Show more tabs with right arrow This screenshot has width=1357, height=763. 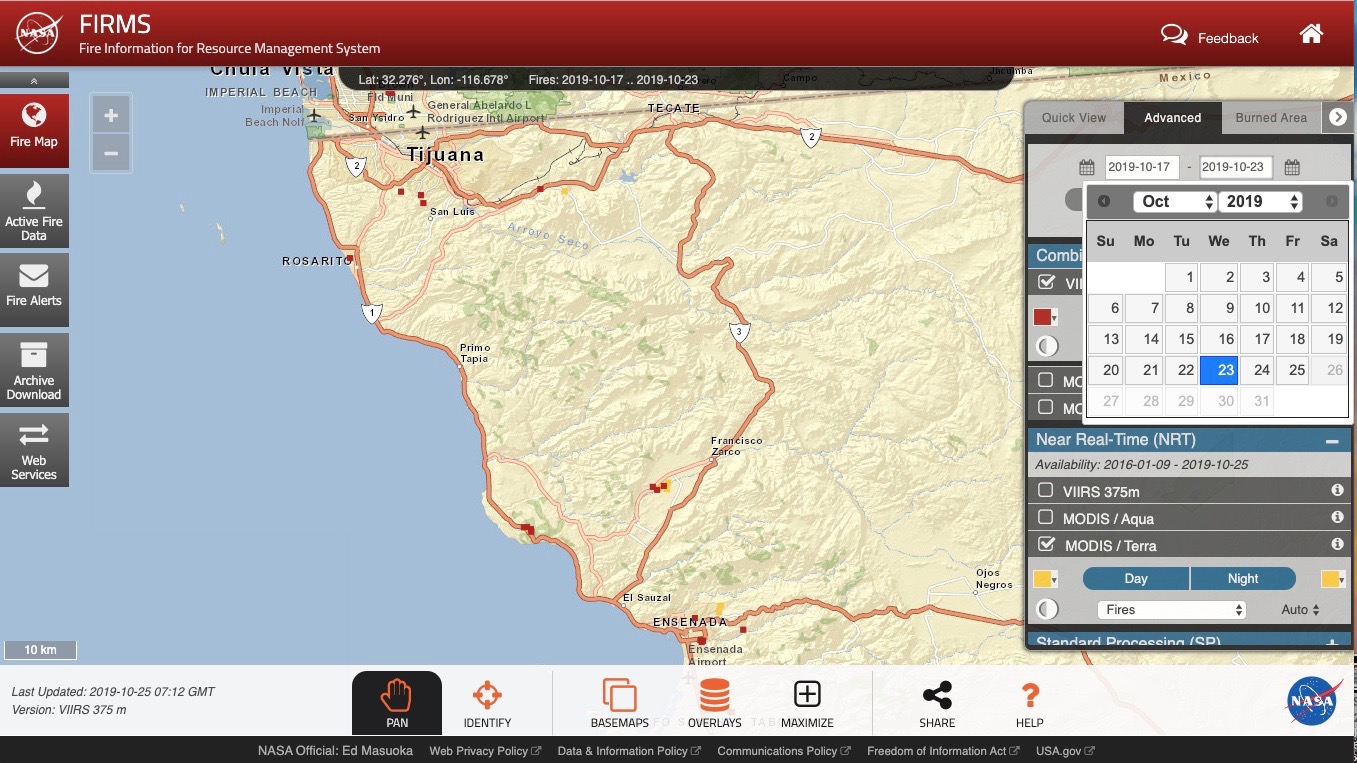pos(1338,117)
